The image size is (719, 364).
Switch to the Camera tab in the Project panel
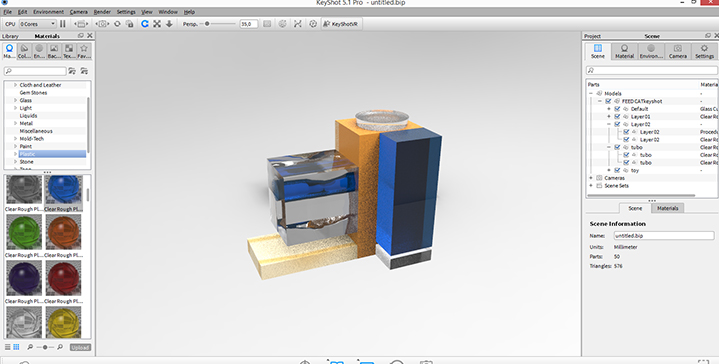click(x=678, y=51)
